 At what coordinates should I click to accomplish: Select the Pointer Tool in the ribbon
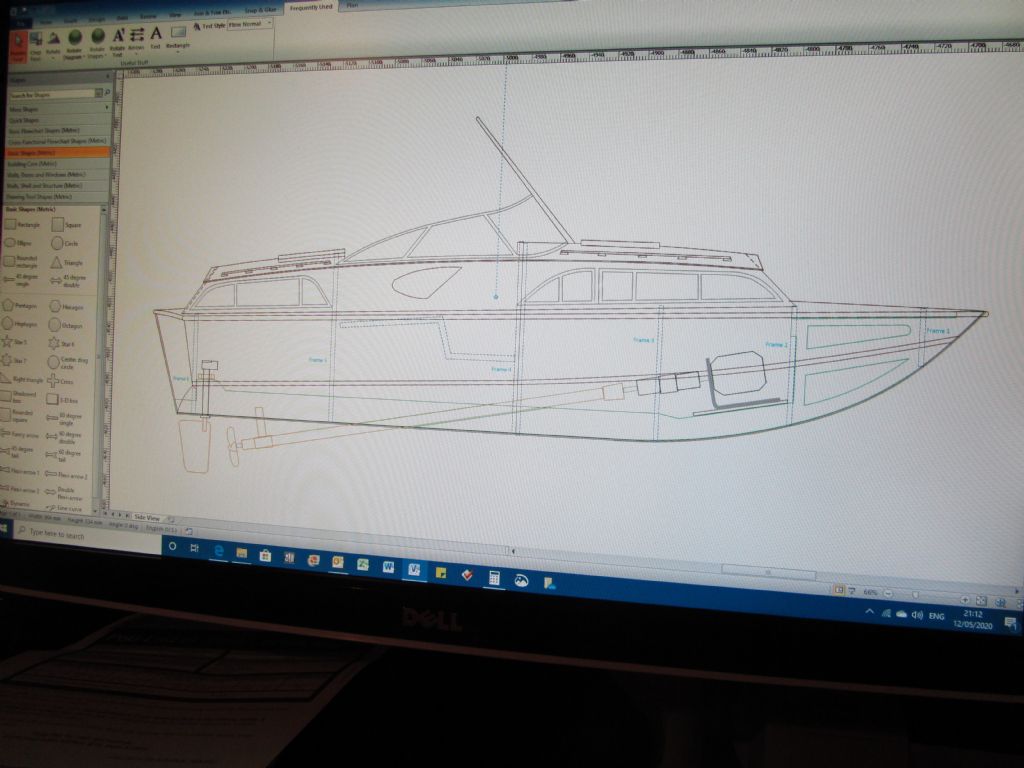(x=18, y=47)
